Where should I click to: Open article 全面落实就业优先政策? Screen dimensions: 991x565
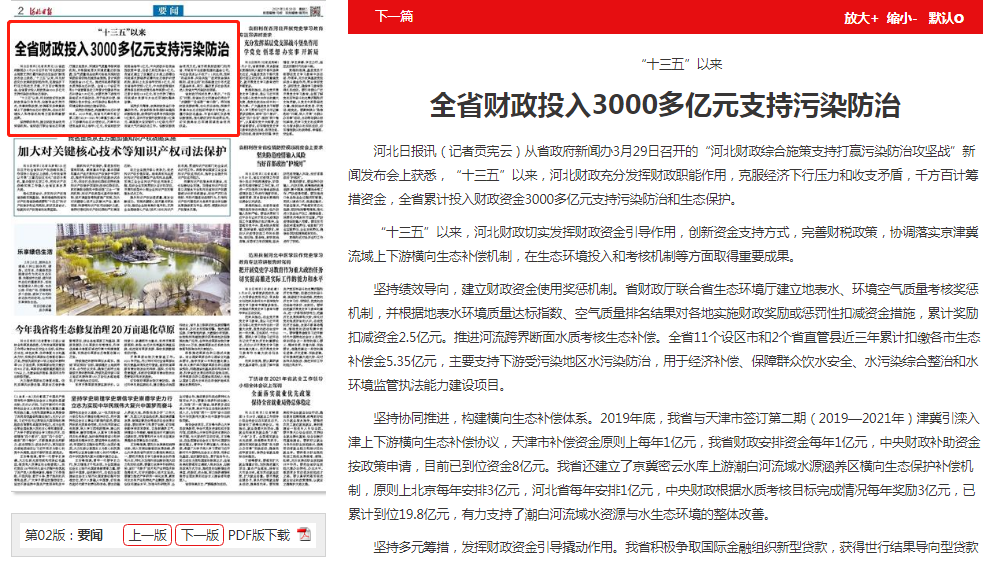[x=283, y=395]
